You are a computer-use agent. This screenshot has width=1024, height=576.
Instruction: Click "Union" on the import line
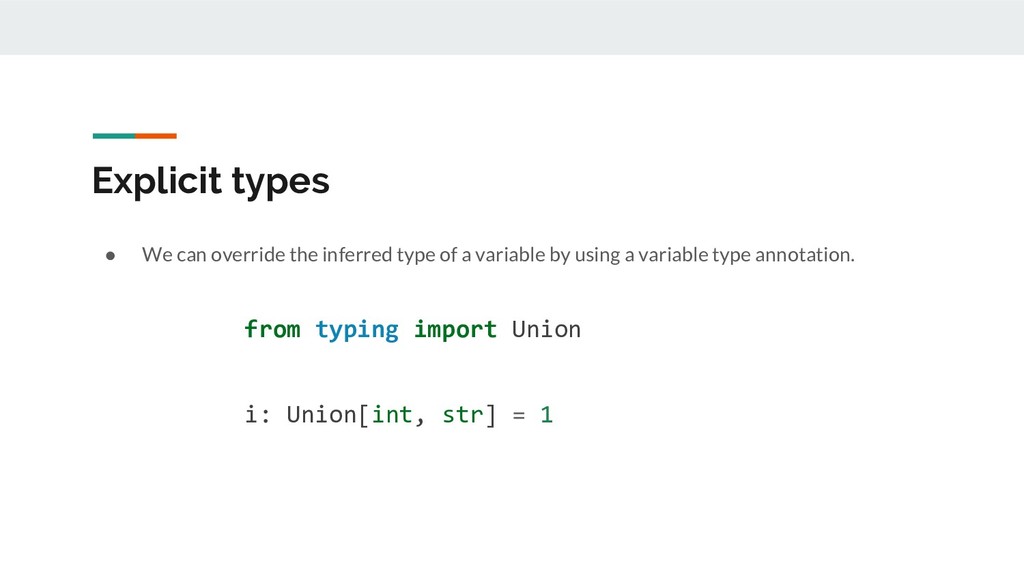point(546,329)
